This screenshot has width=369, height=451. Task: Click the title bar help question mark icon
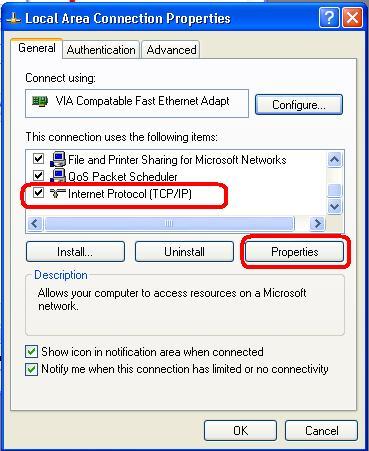(329, 18)
